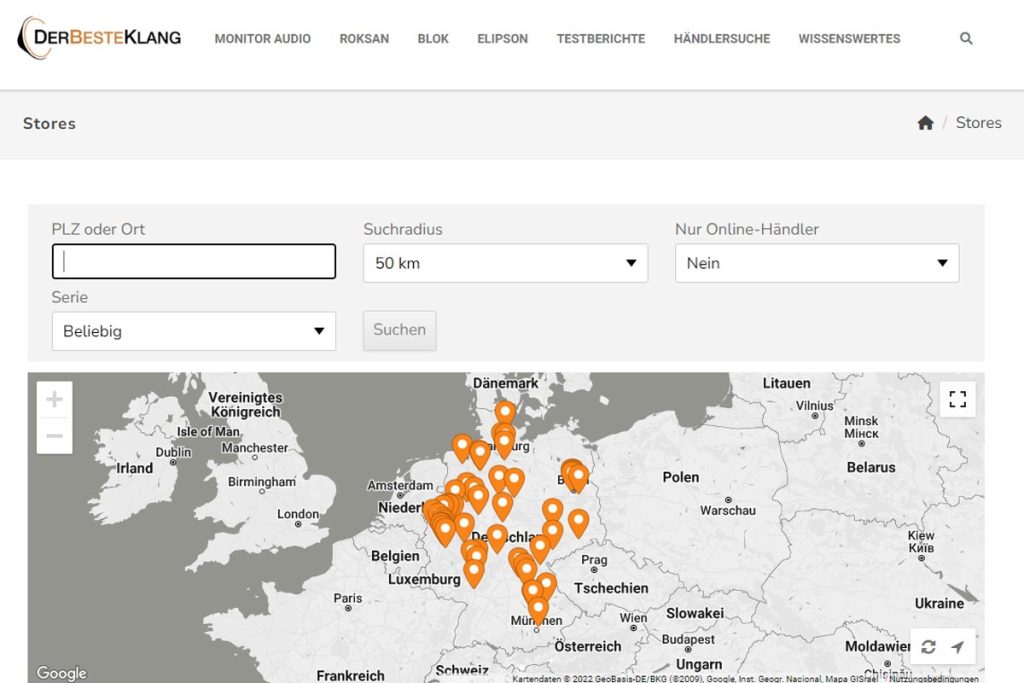Viewport: 1024px width, 683px height.
Task: Toggle fullscreen map view
Action: pos(957,400)
